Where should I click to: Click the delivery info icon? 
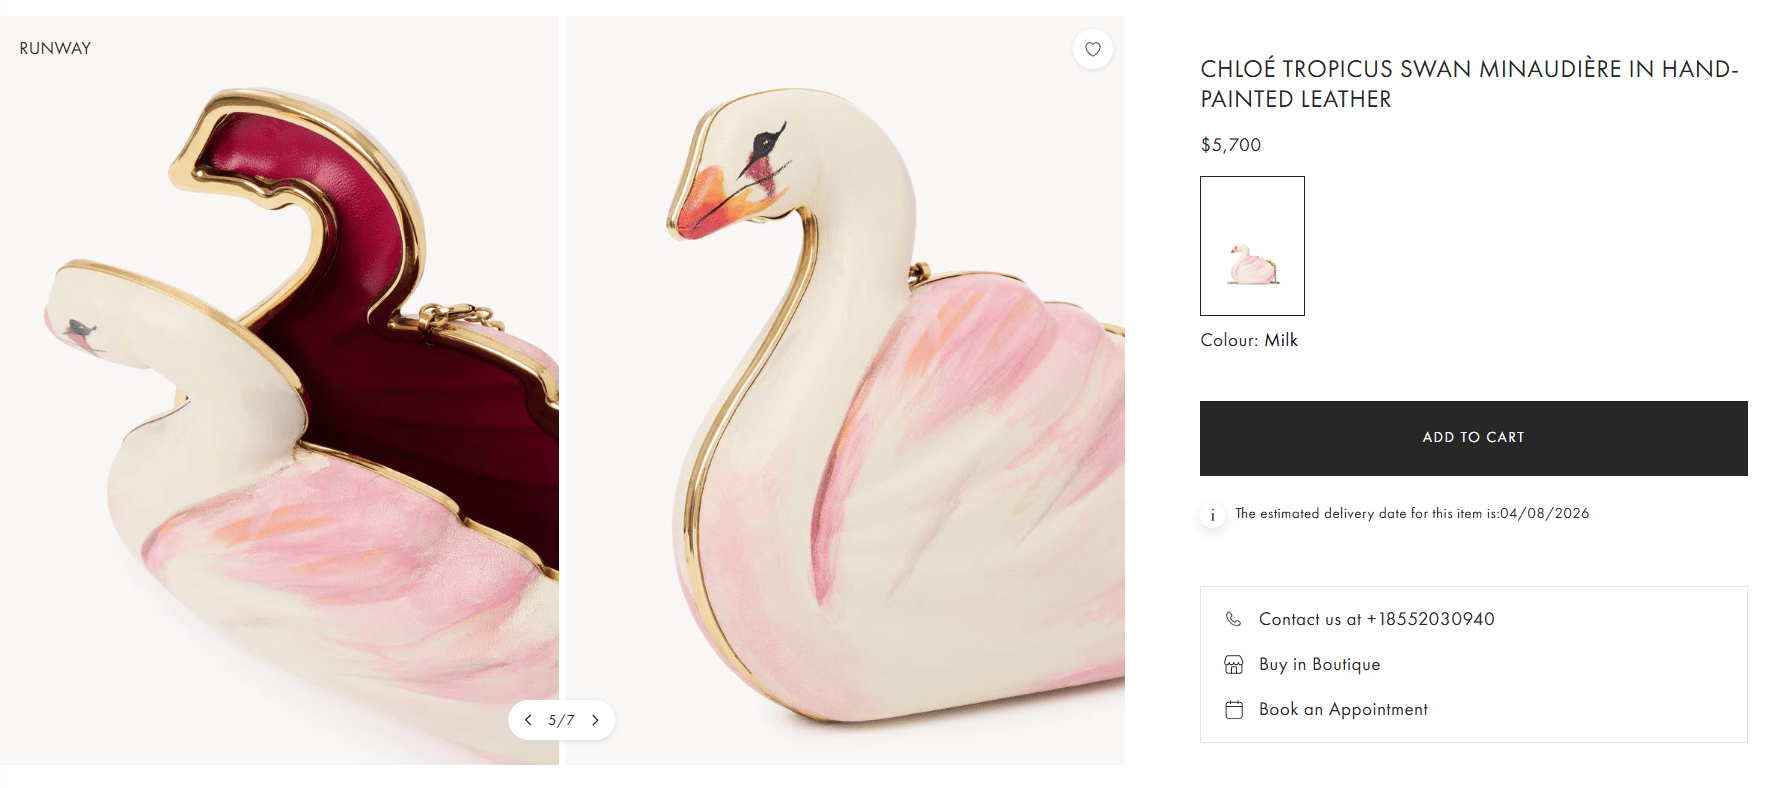click(x=1212, y=515)
